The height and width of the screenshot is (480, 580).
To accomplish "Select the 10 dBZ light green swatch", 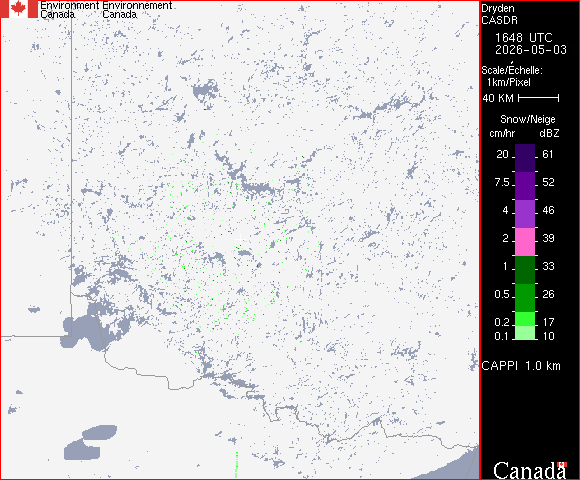I will [x=525, y=333].
